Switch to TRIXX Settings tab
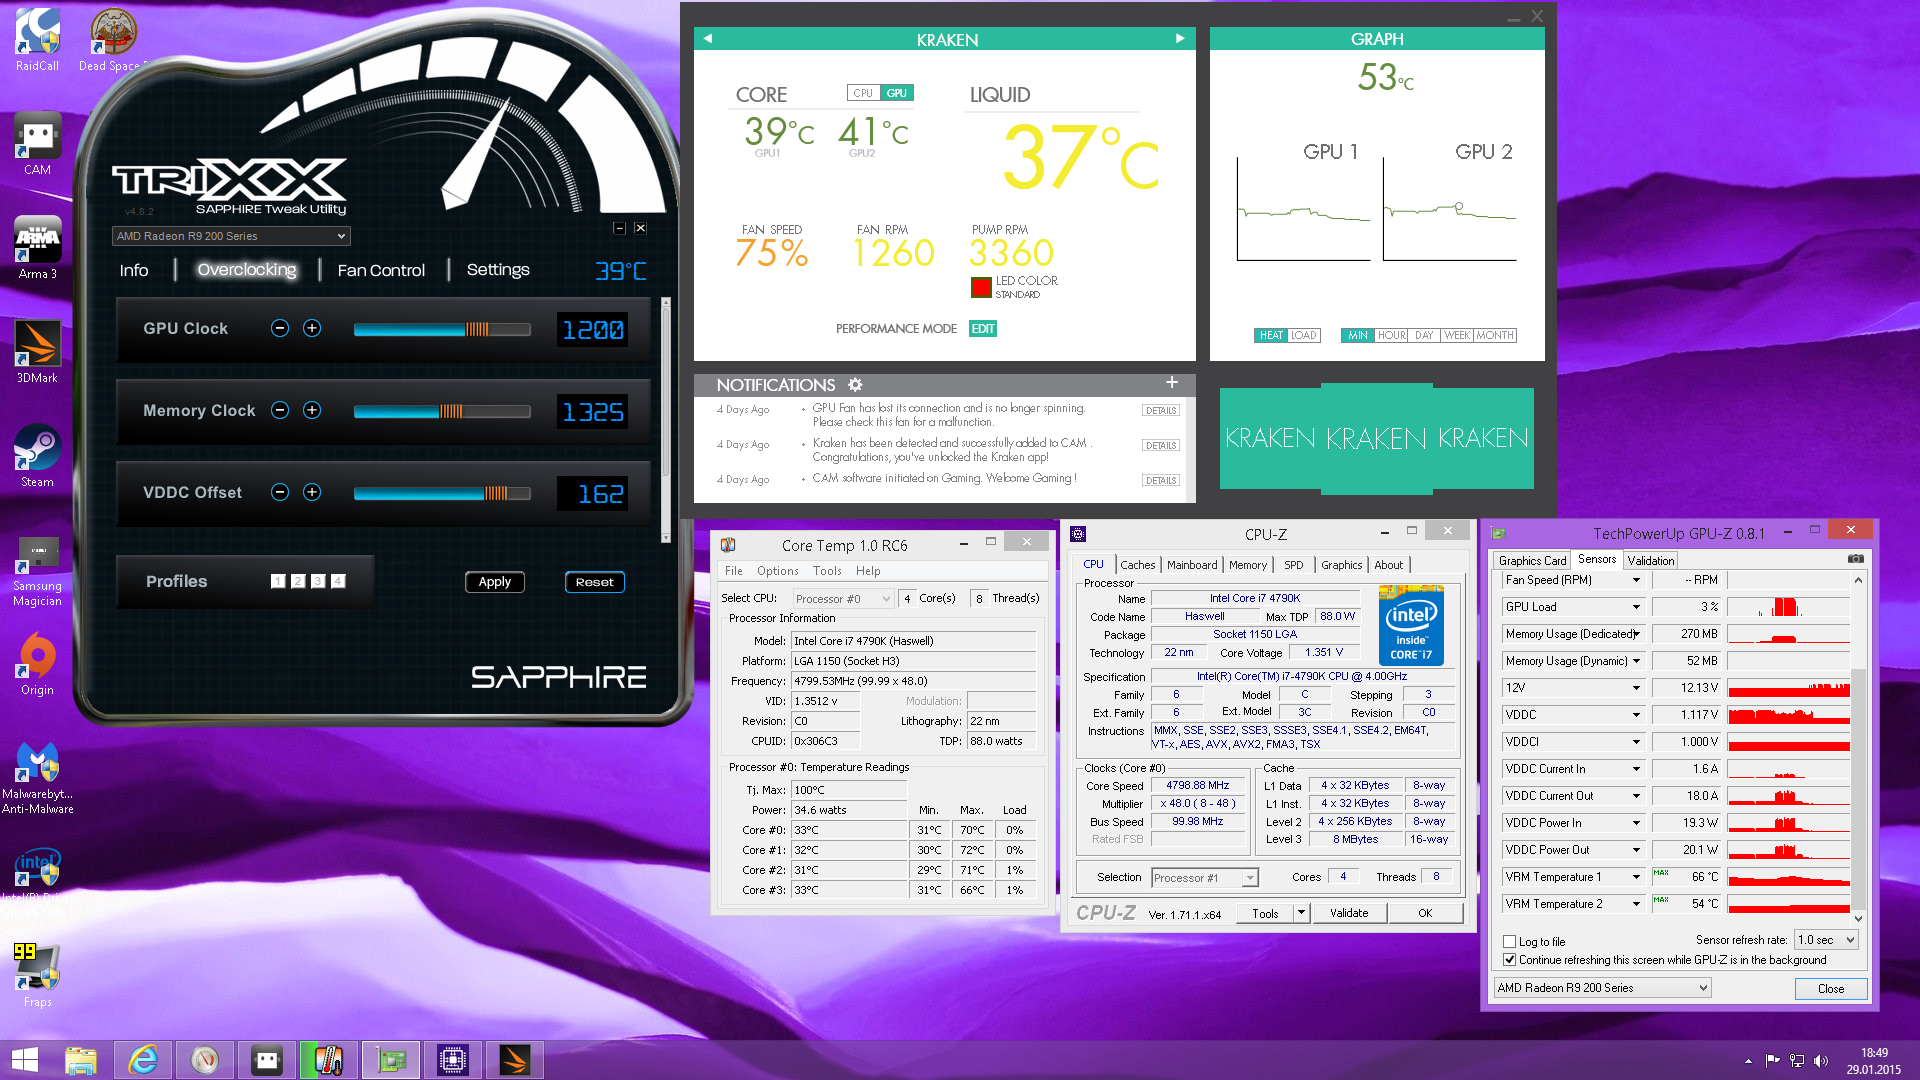 tap(498, 270)
